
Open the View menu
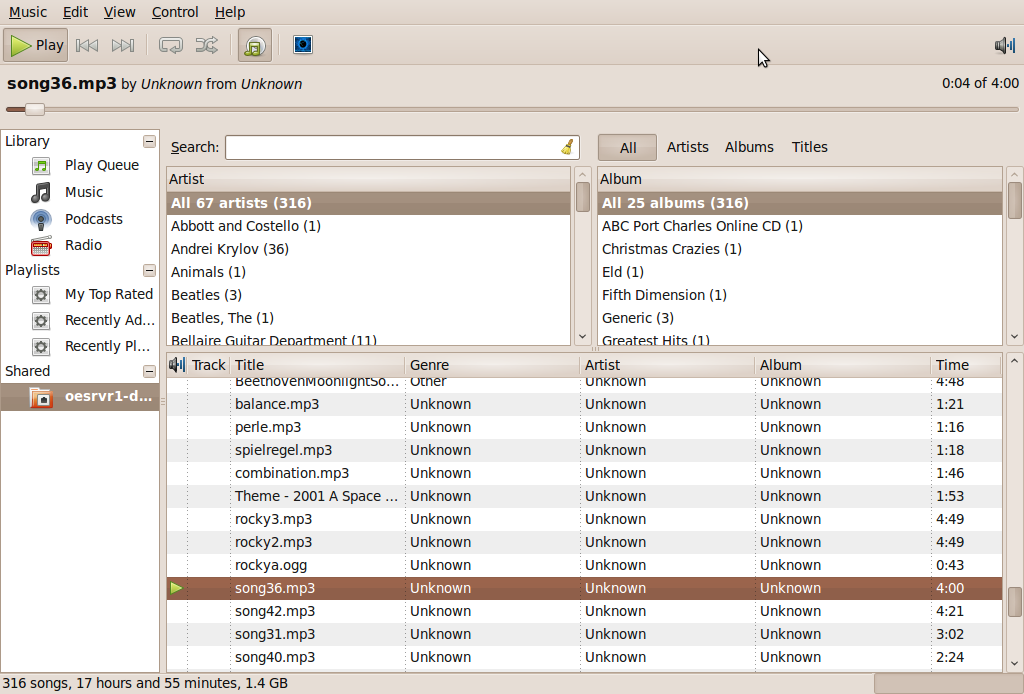click(120, 12)
